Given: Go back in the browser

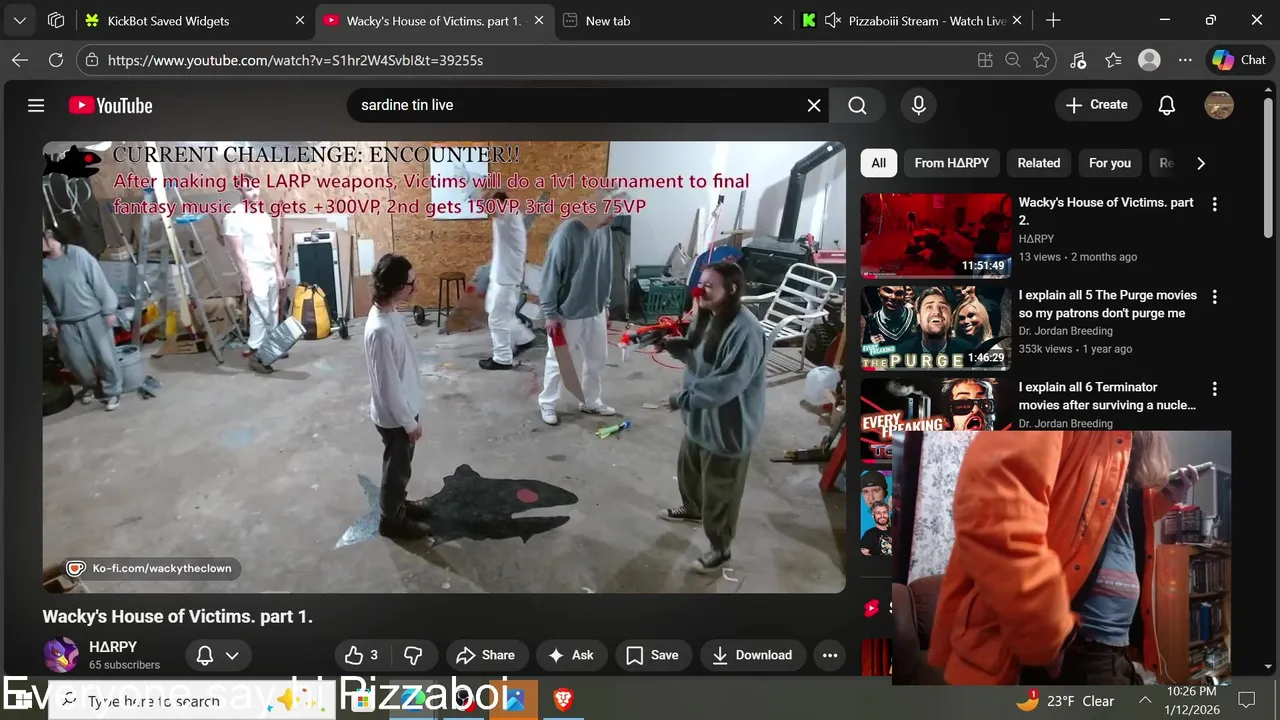Looking at the screenshot, I should click(x=20, y=60).
